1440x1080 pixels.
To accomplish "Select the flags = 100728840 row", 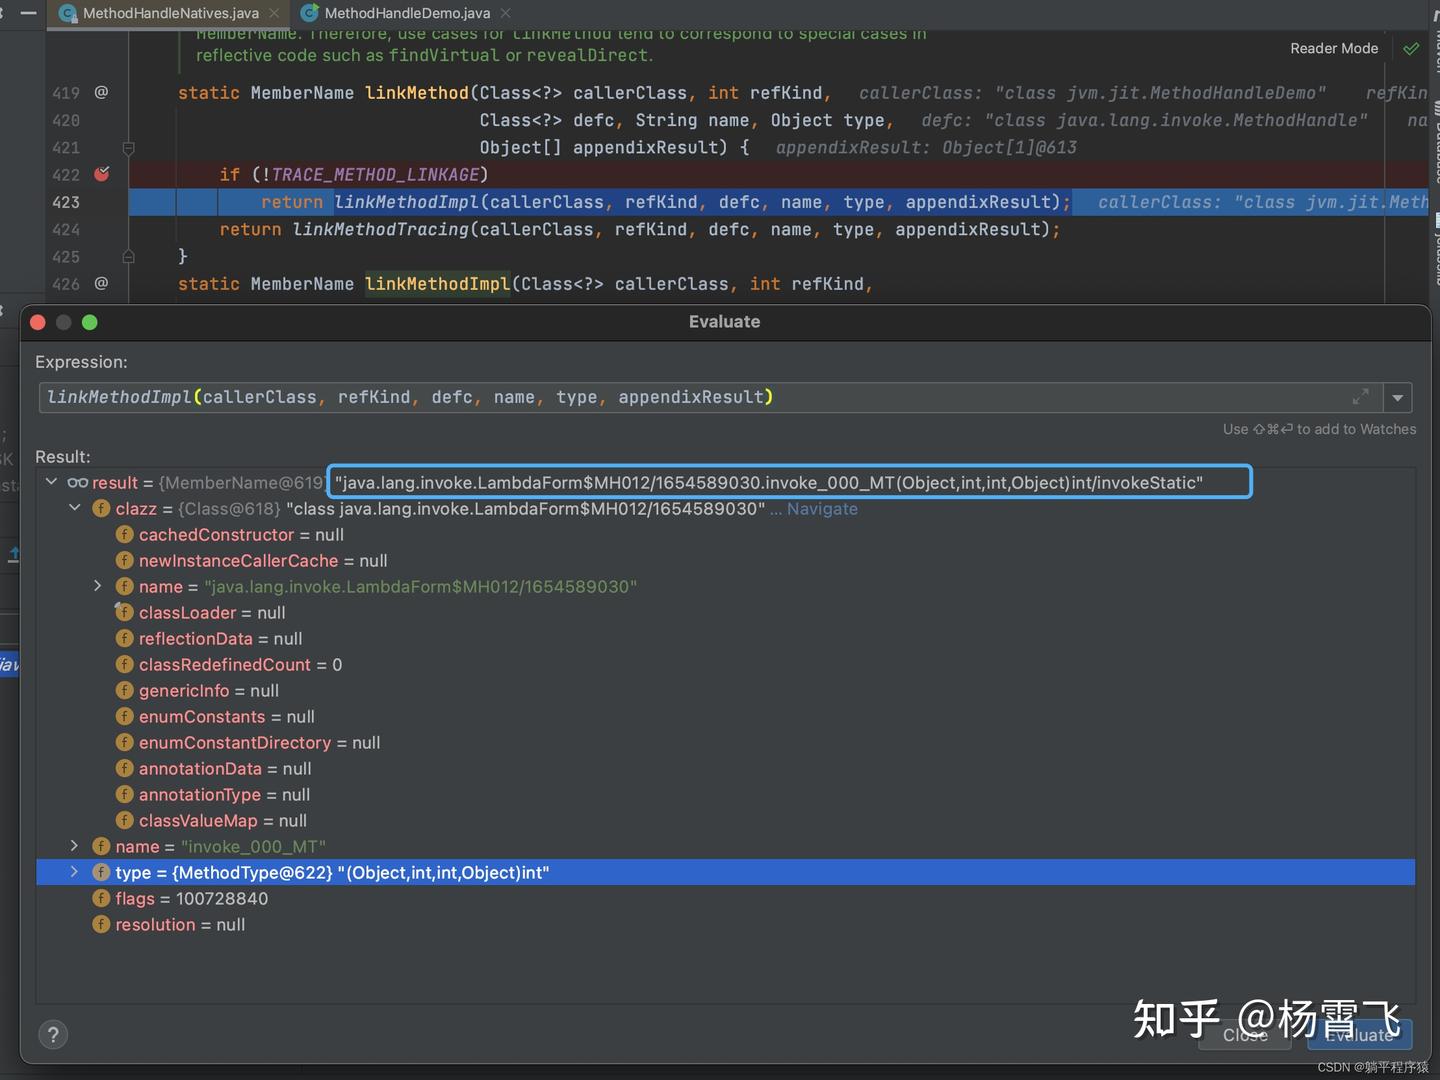I will coord(725,898).
